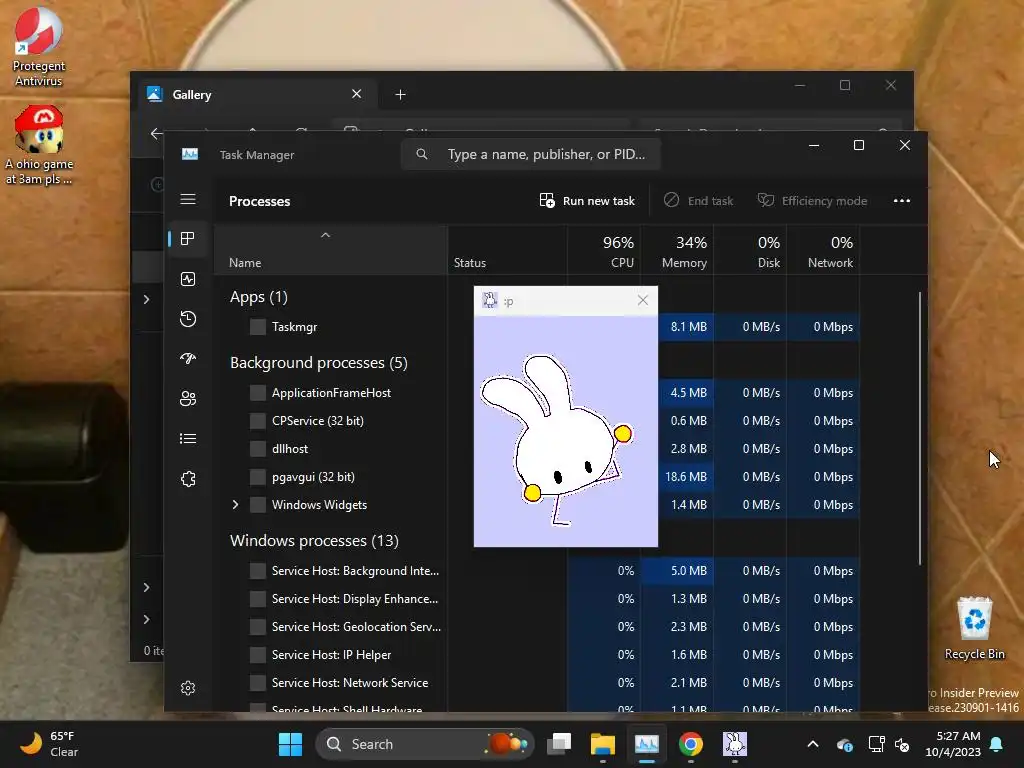This screenshot has height=768, width=1024.
Task: Open the Task Manager hamburger navigation menu
Action: click(188, 199)
